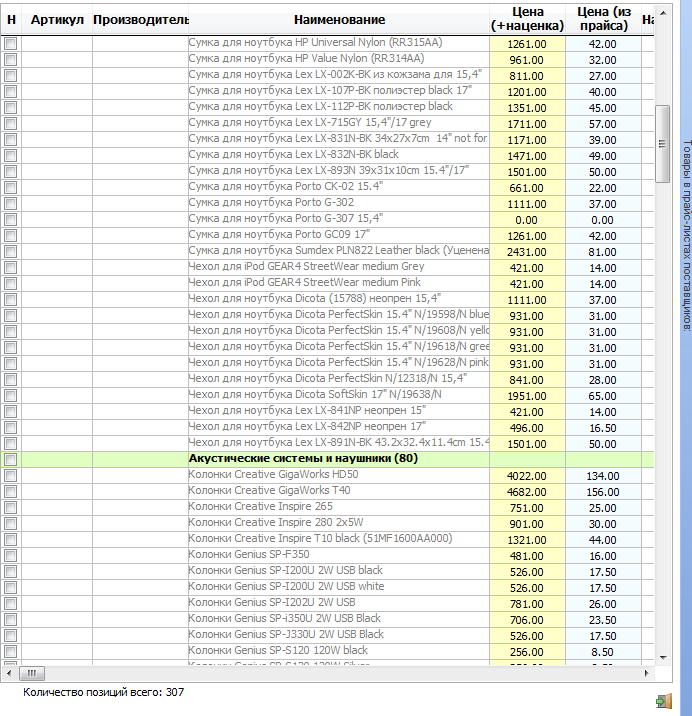Sort by the Наименование column header
Screen dimensions: 692x716
pos(339,20)
